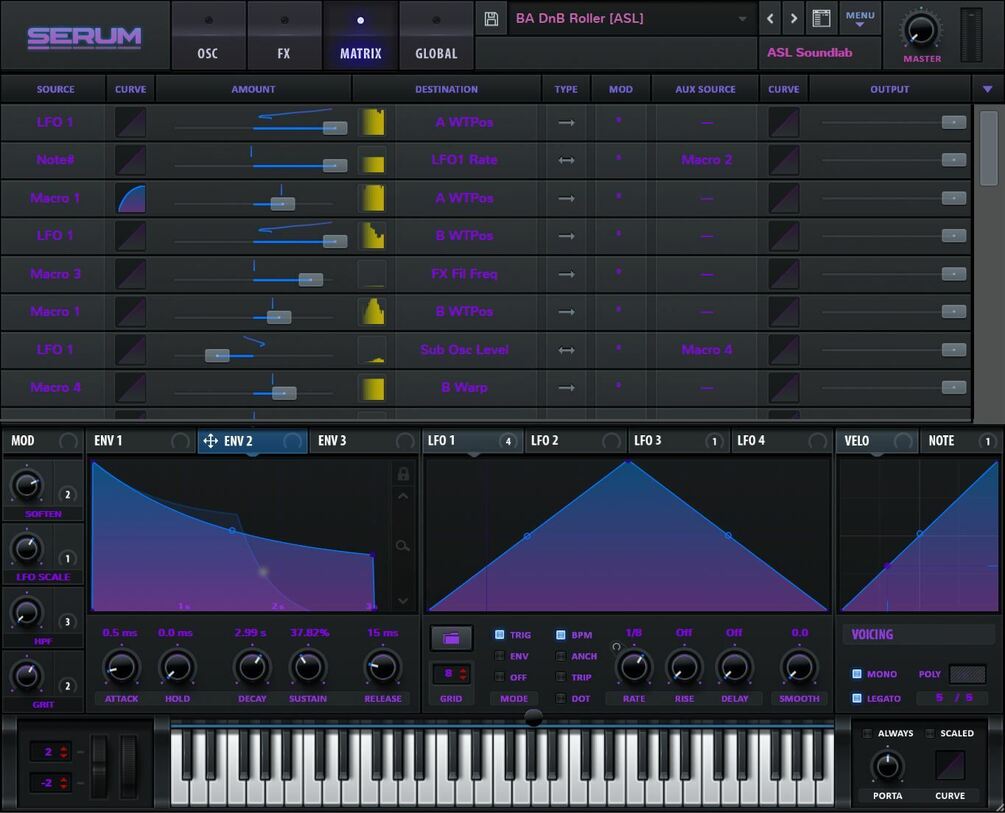Screen dimensions: 1005x813
Task: Select the VELO tab
Action: click(876, 440)
